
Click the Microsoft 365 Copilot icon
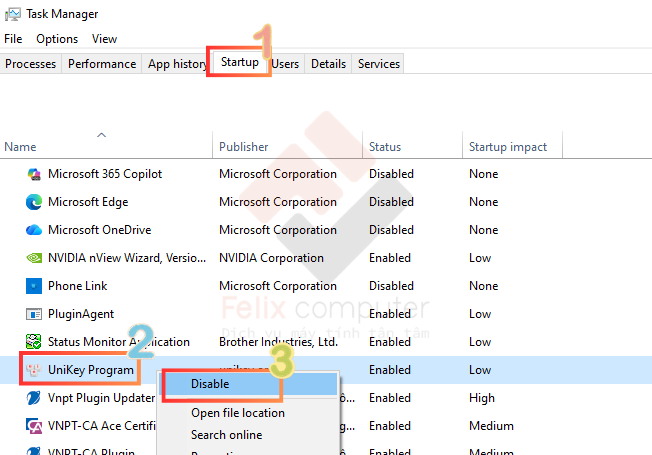pyautogui.click(x=34, y=174)
